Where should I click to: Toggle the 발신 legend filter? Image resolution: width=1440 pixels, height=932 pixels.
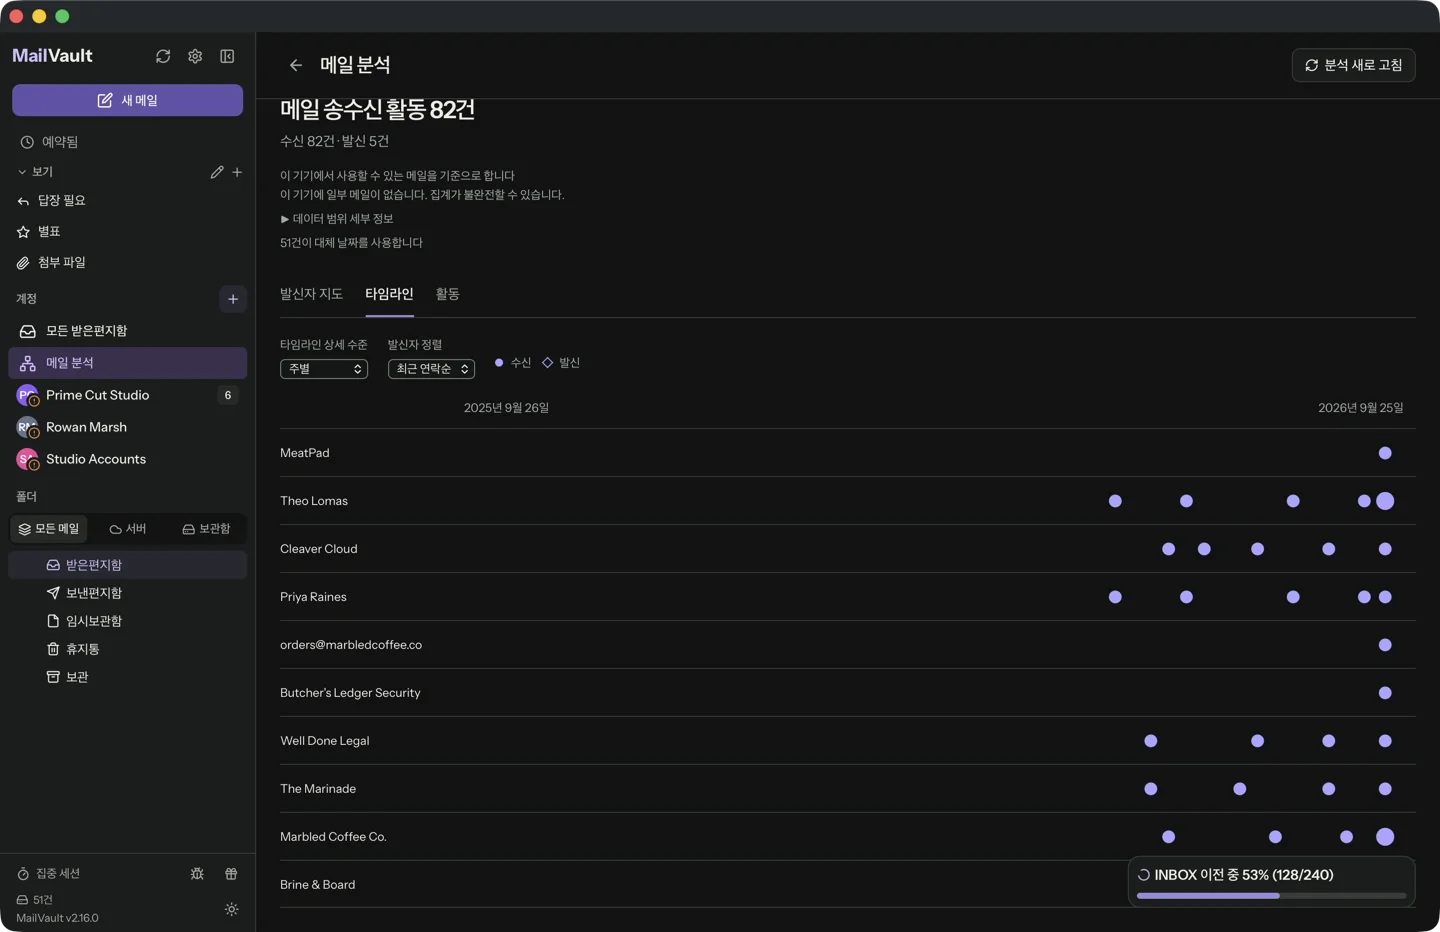561,363
